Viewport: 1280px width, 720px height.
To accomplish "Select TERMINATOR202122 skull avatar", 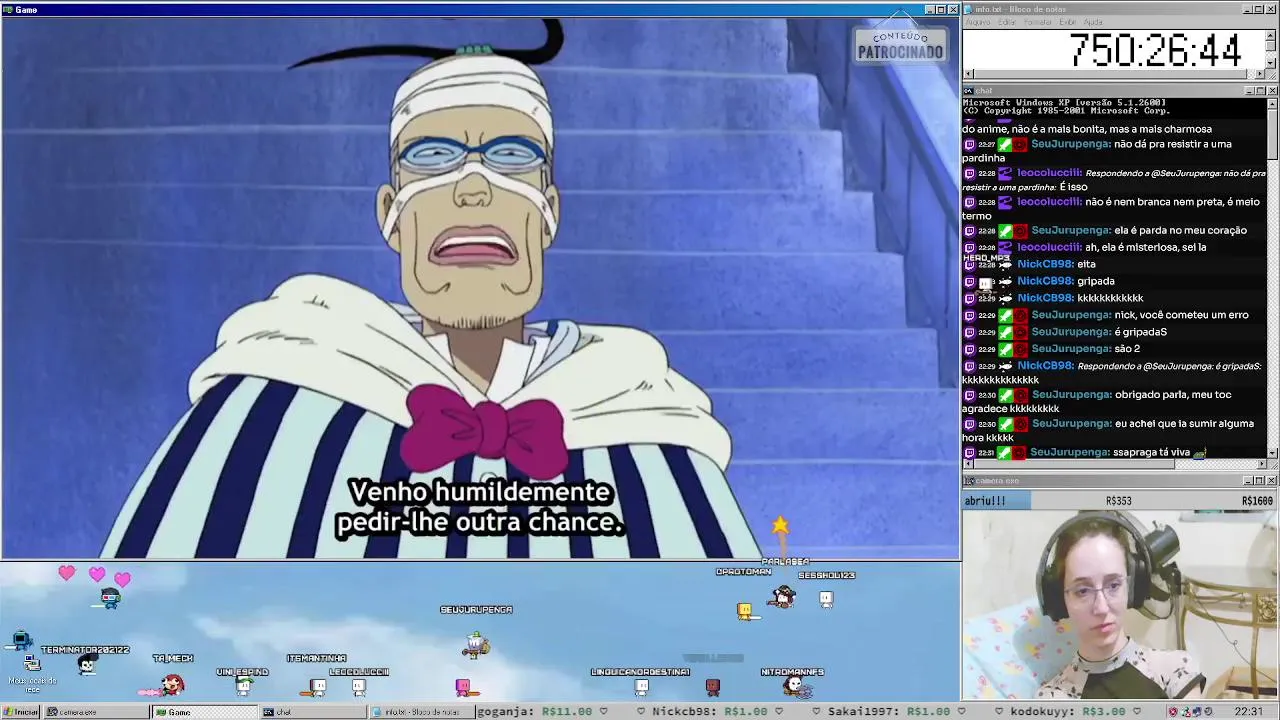I will click(x=87, y=667).
